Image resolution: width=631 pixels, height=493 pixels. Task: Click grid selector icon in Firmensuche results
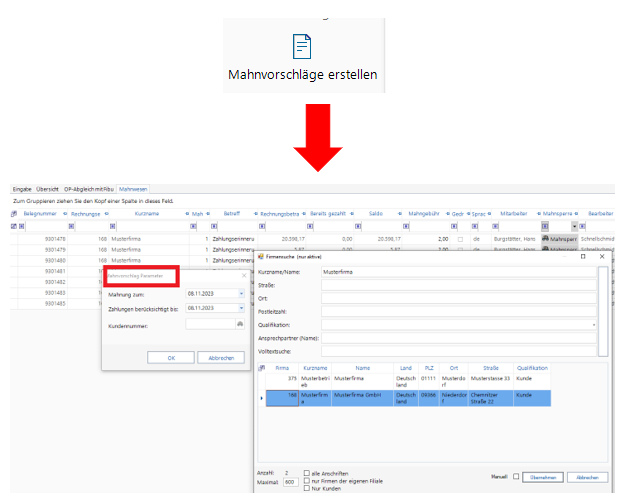[262, 368]
